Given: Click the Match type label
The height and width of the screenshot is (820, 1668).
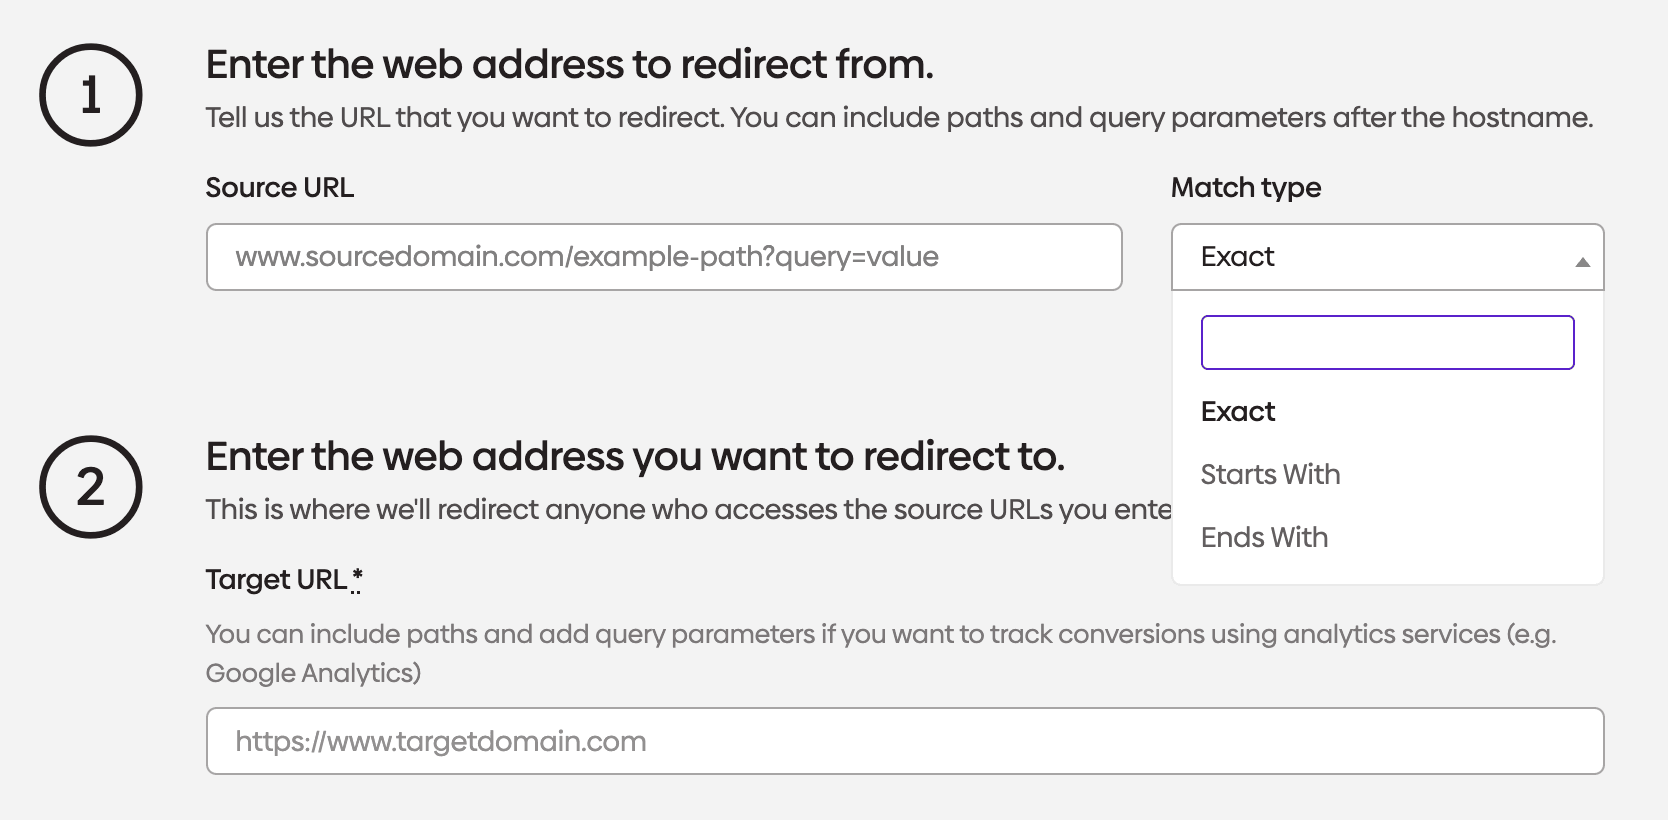Looking at the screenshot, I should tap(1245, 187).
